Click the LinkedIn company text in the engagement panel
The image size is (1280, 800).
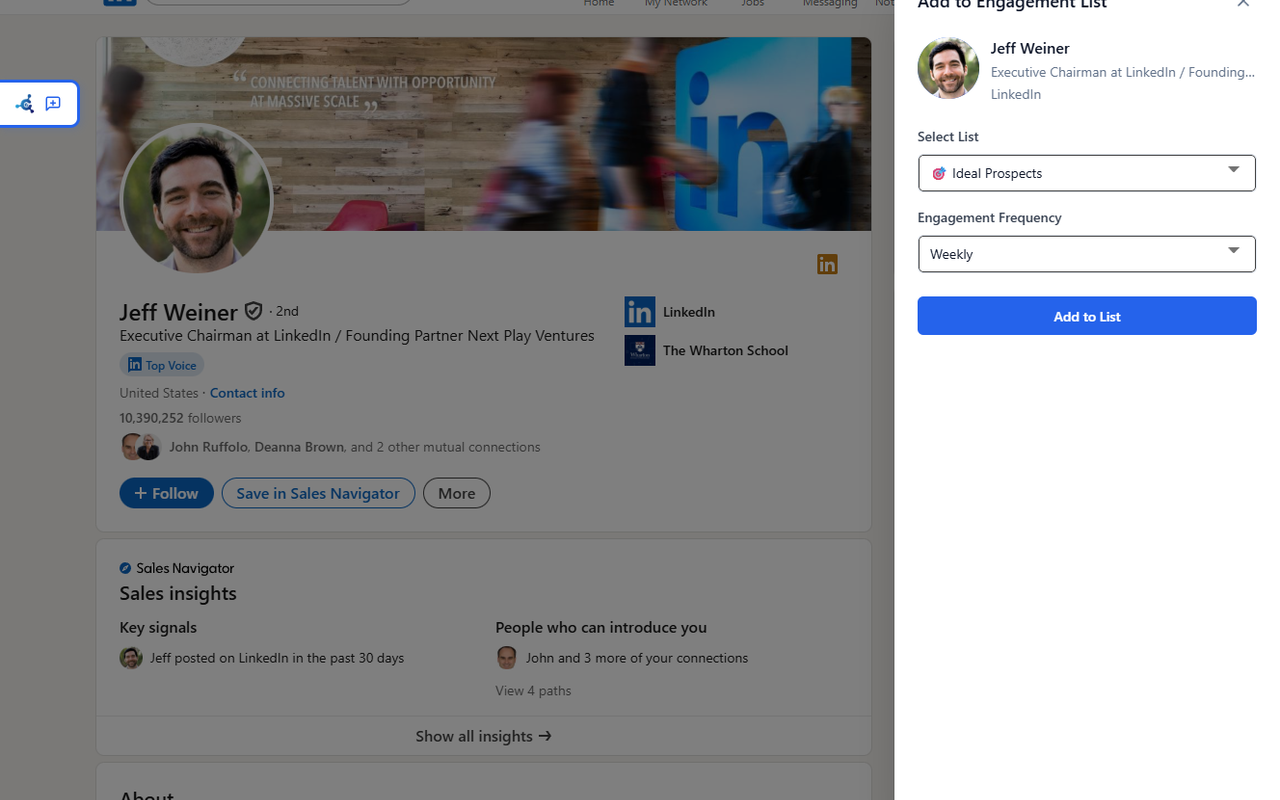click(x=1016, y=94)
